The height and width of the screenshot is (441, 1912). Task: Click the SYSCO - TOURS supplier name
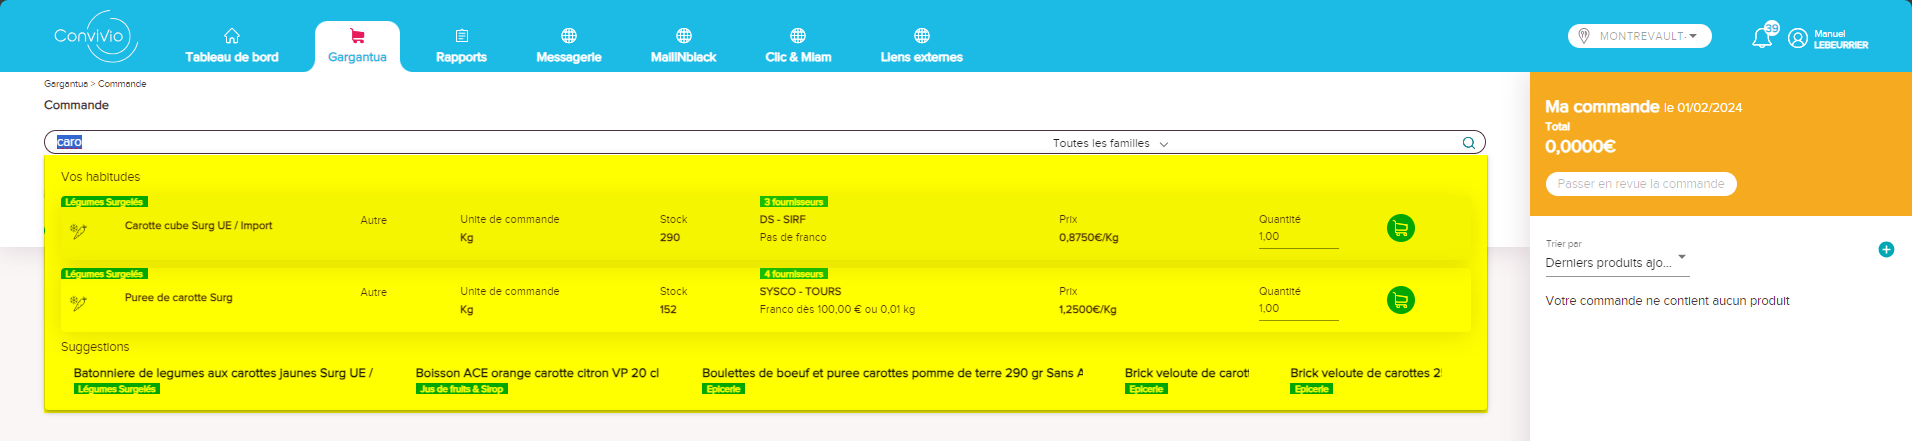pyautogui.click(x=800, y=292)
